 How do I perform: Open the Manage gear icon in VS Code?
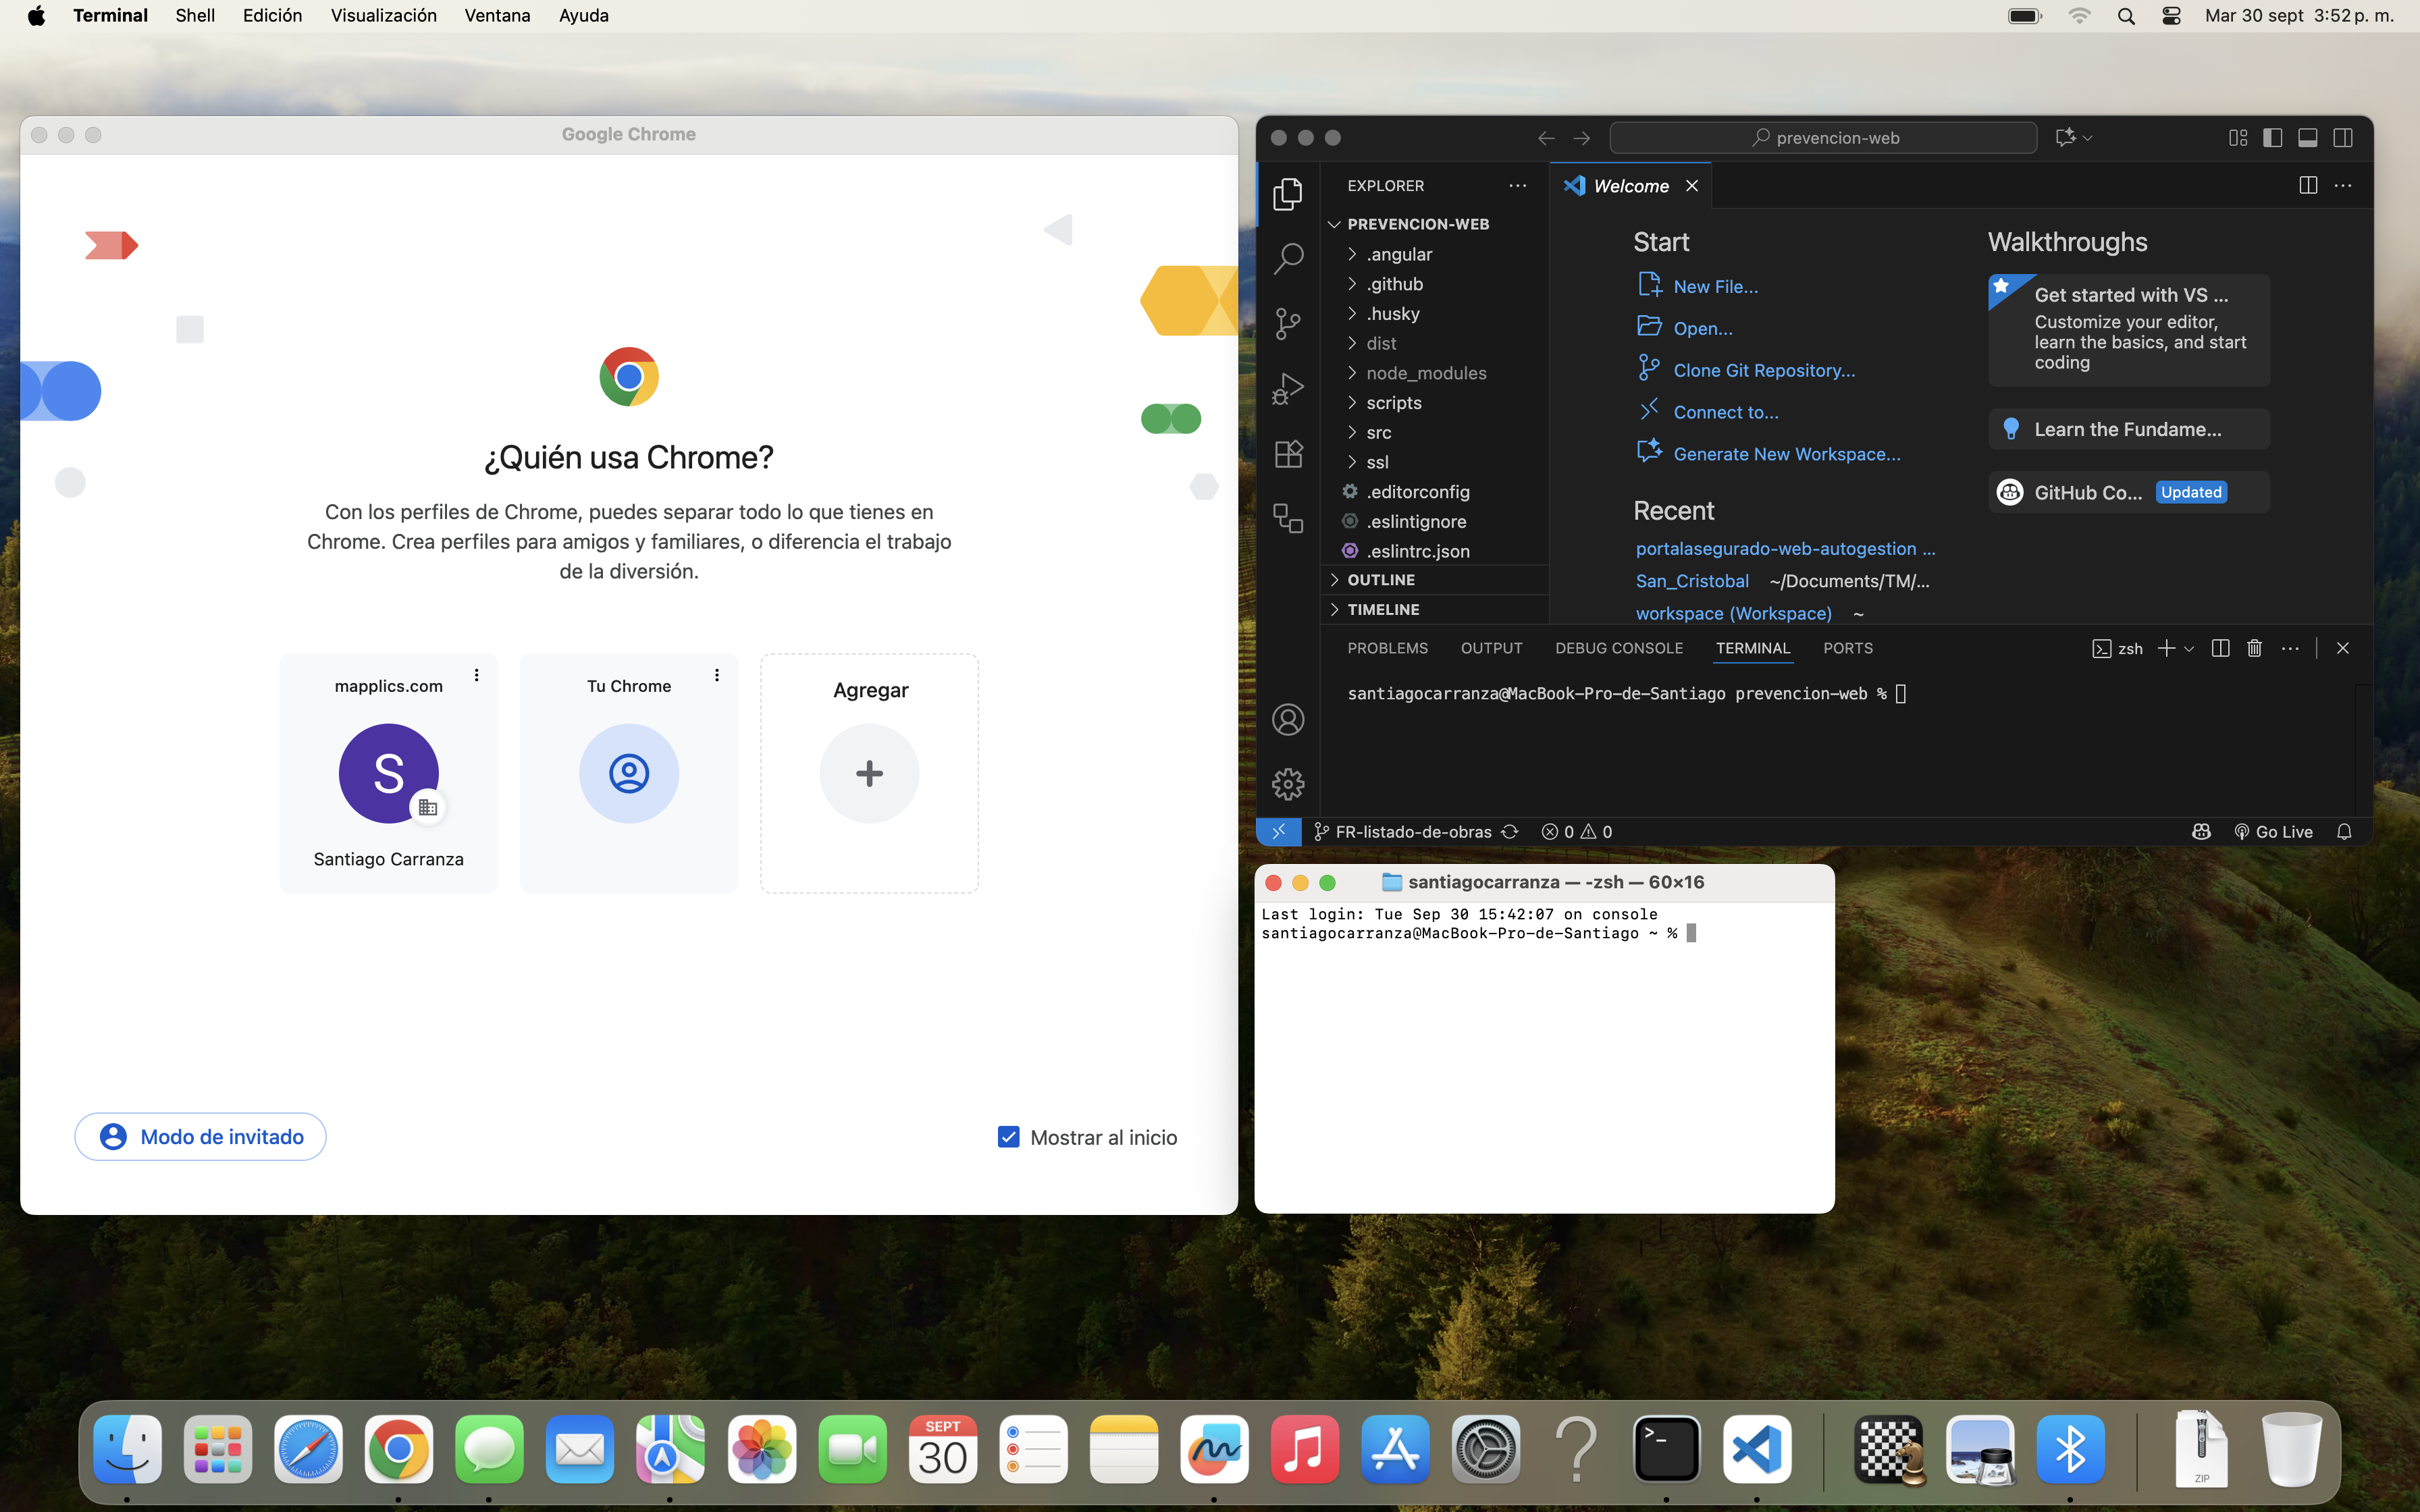point(1288,784)
